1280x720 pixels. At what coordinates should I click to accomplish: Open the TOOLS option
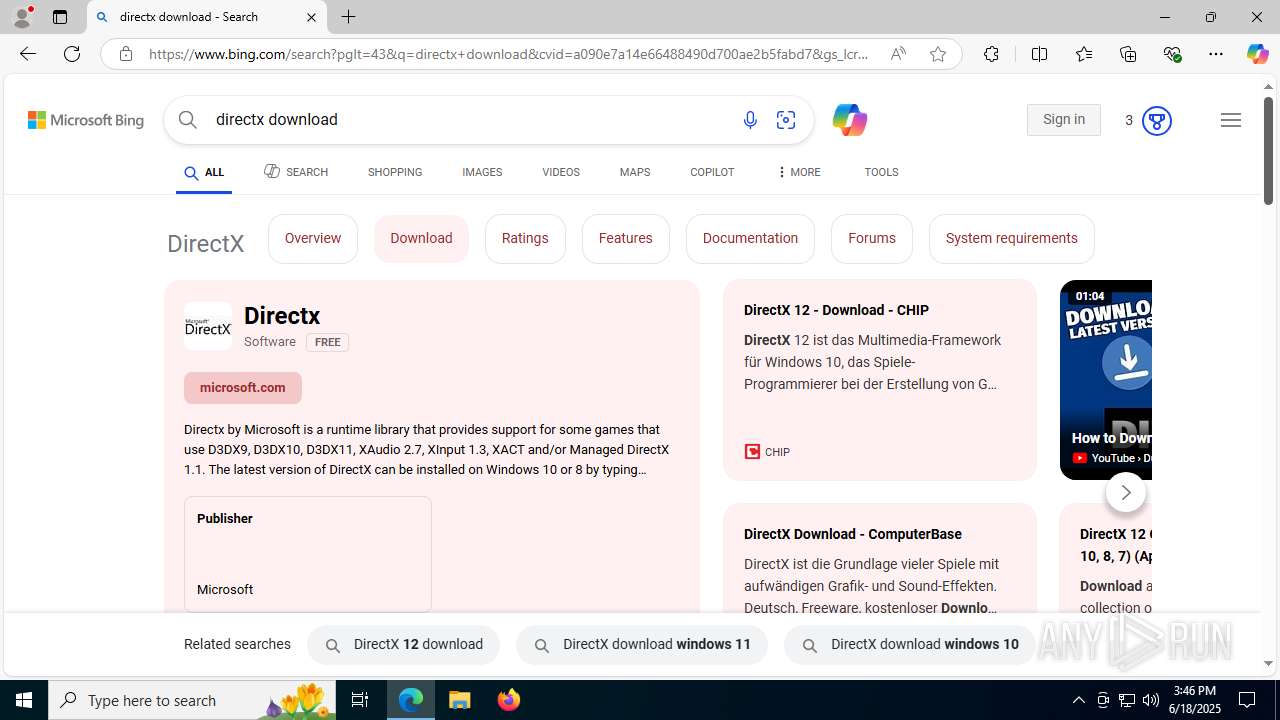(881, 172)
